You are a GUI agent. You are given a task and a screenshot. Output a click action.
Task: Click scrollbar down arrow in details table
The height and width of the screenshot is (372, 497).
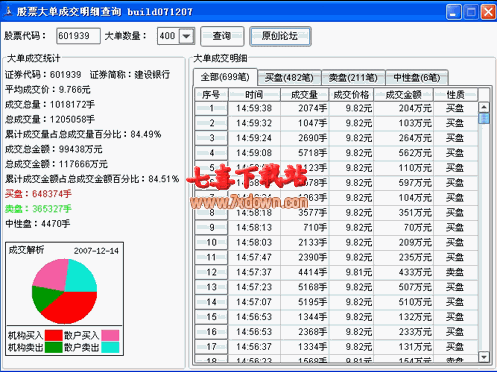click(x=484, y=357)
